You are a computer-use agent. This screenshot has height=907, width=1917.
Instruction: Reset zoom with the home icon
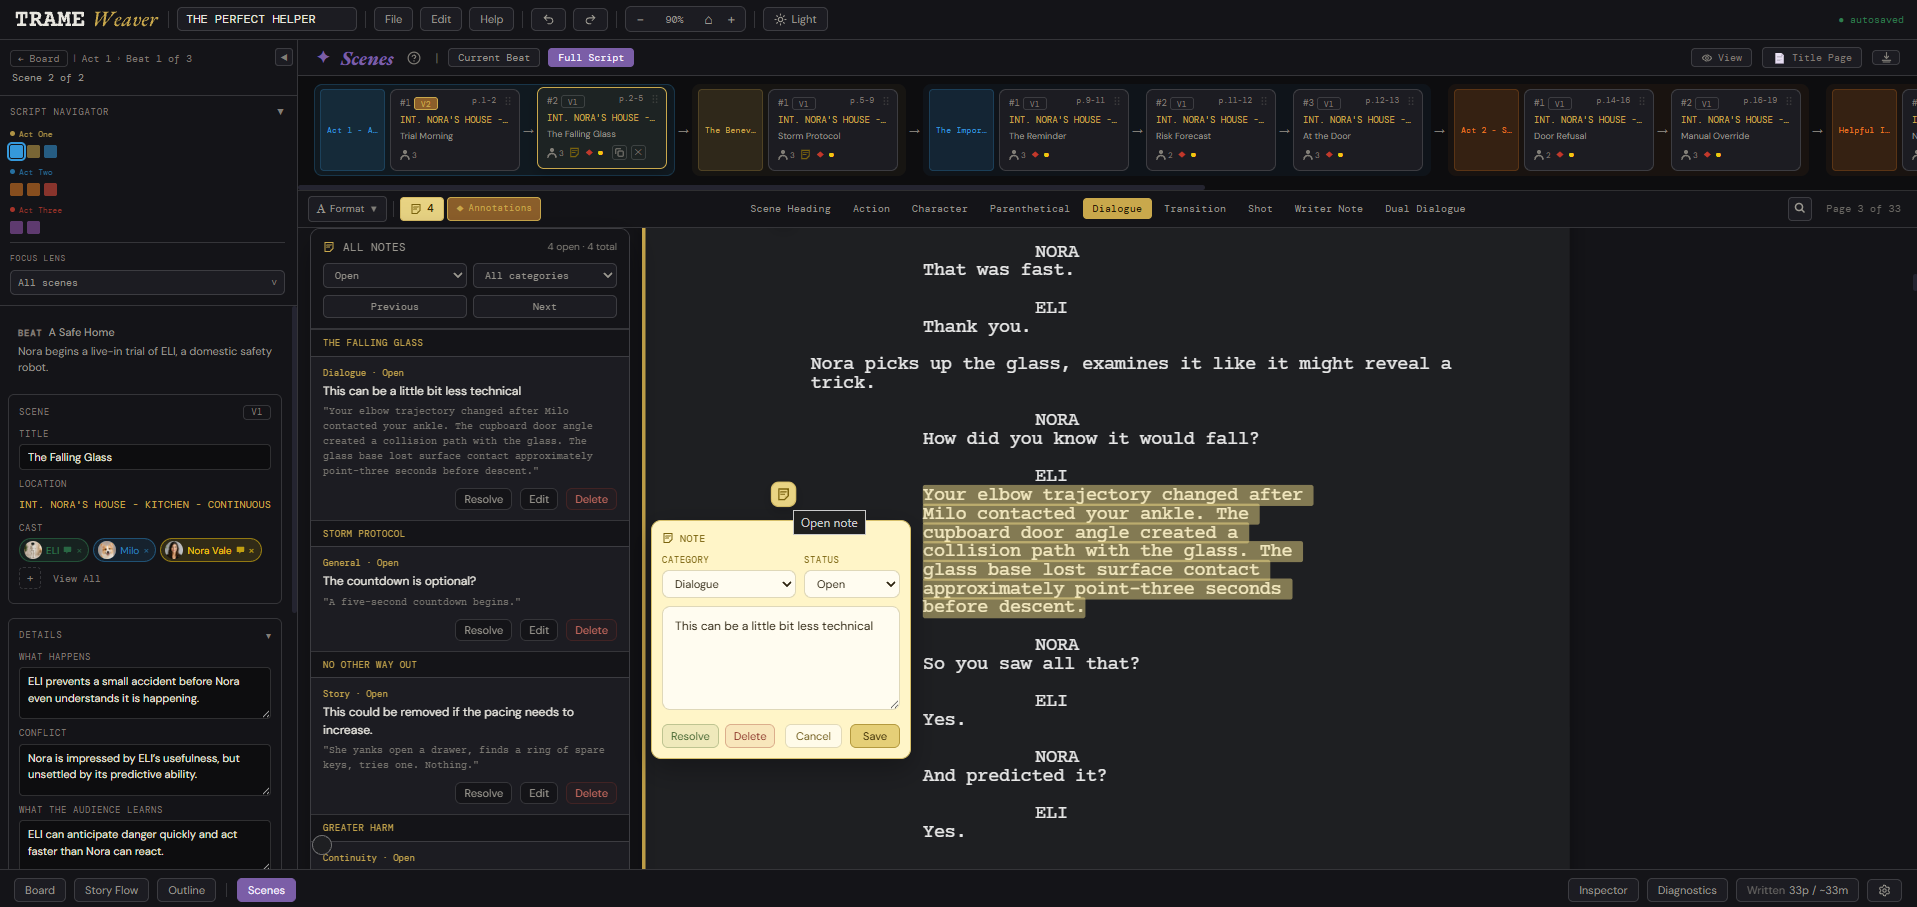[x=708, y=19]
